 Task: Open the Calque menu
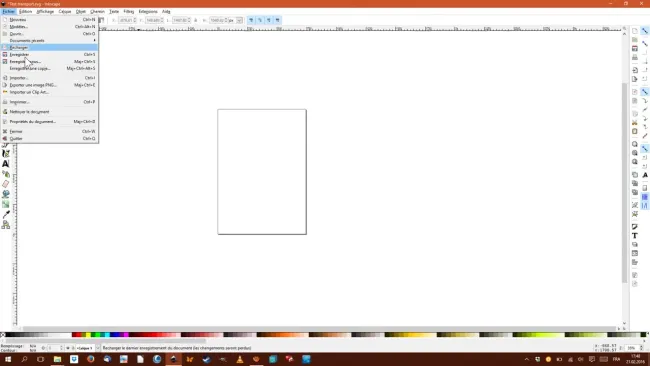click(65, 12)
